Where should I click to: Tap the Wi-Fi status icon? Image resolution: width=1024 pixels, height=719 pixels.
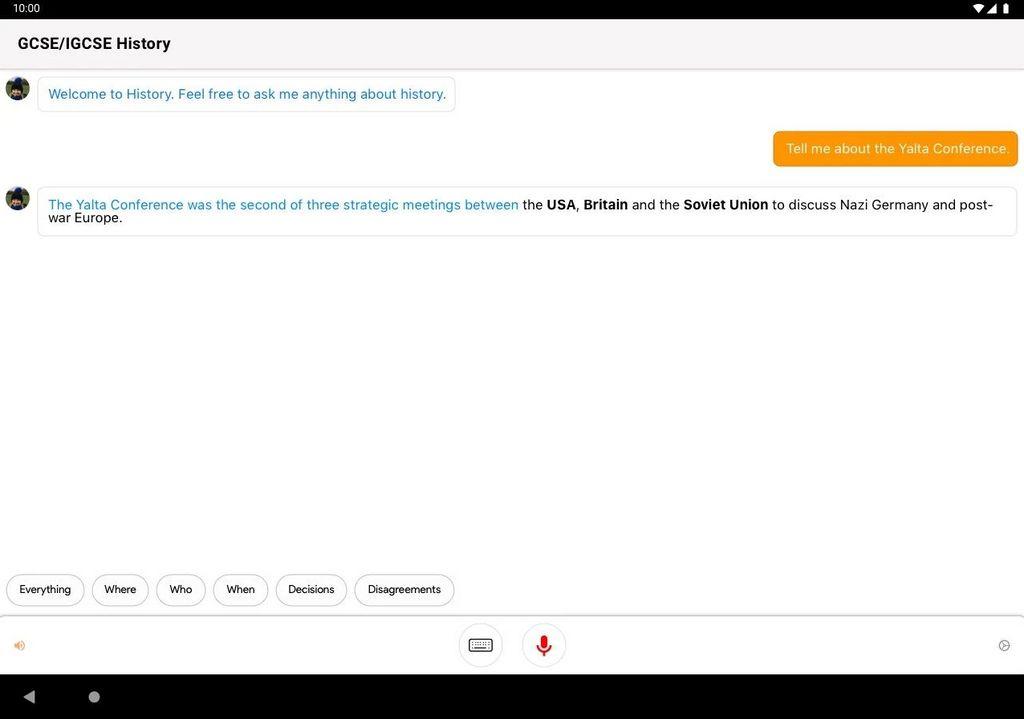coord(978,8)
